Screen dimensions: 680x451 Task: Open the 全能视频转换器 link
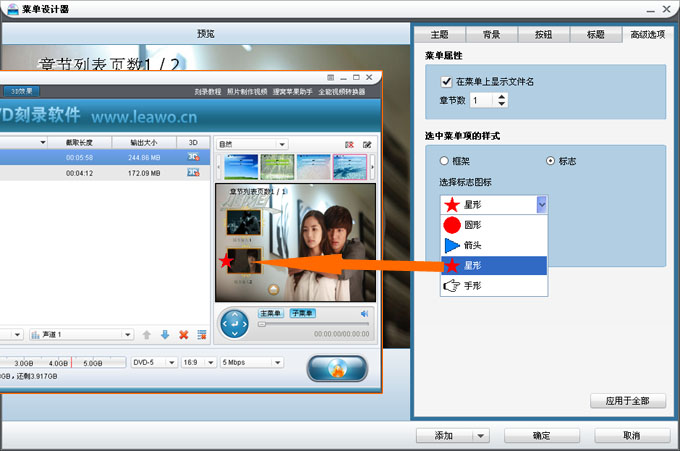(x=342, y=92)
